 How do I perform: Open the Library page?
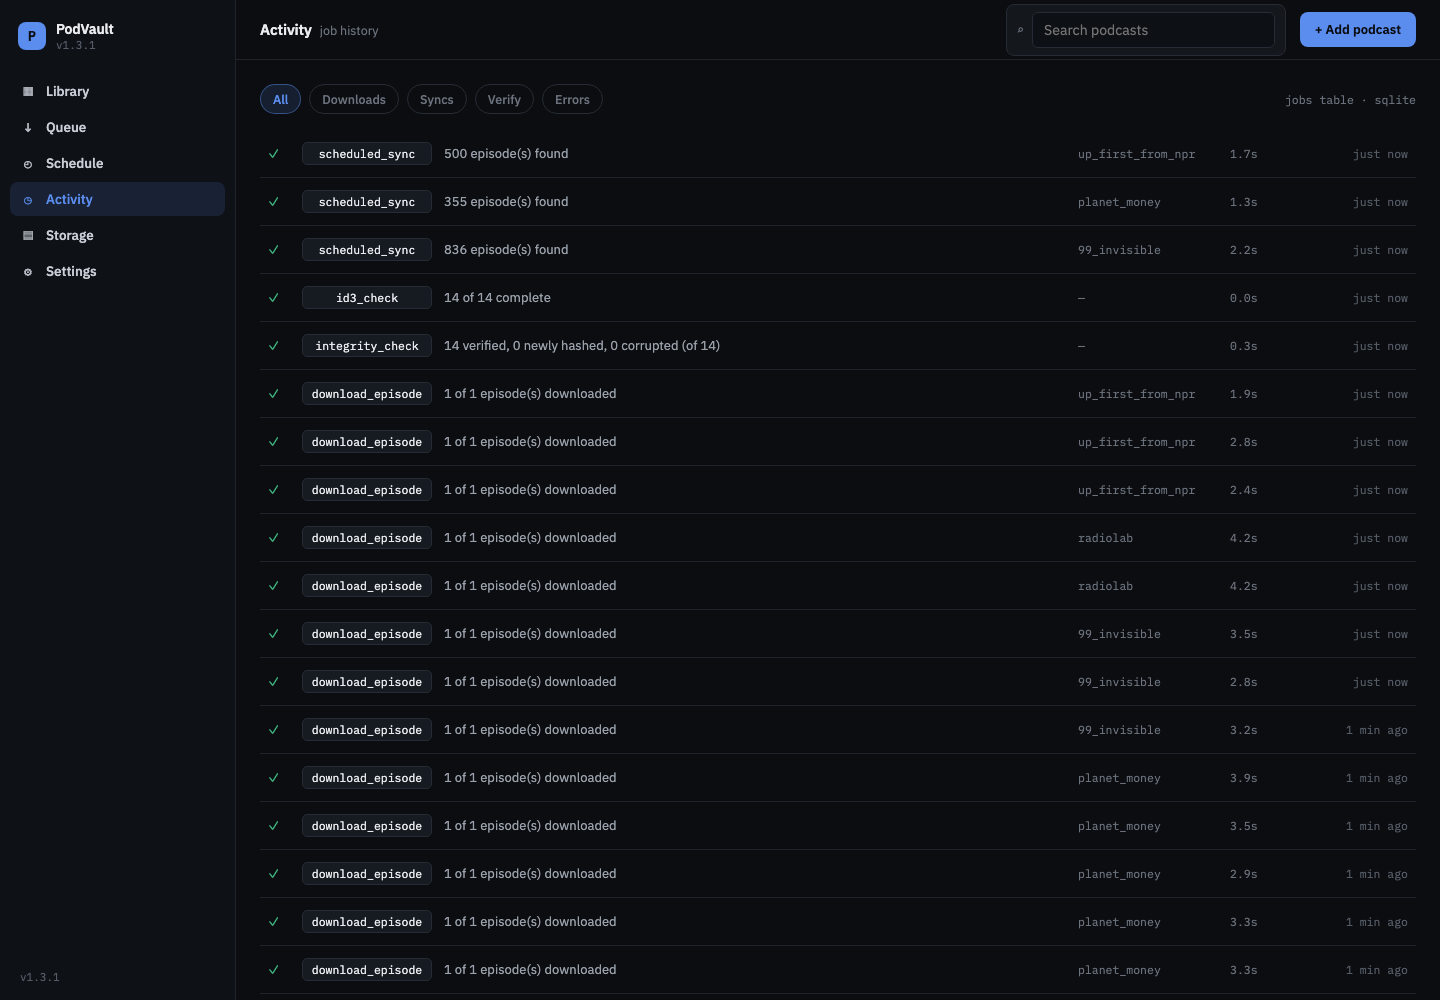click(x=117, y=91)
